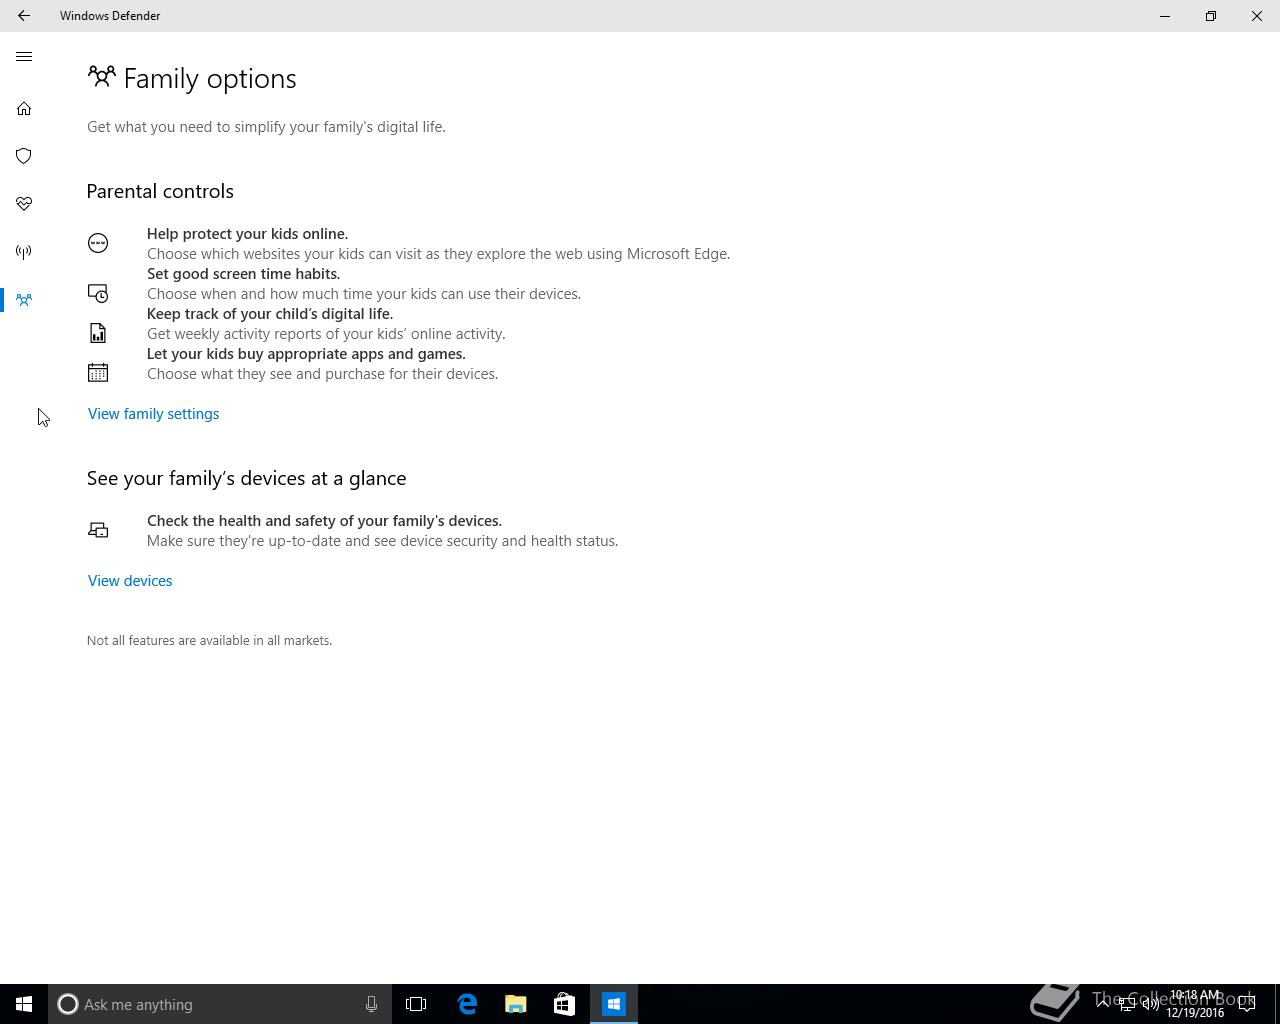This screenshot has width=1280, height=1024.
Task: Click 'See your family's devices at a glance' heading
Action: coord(247,478)
